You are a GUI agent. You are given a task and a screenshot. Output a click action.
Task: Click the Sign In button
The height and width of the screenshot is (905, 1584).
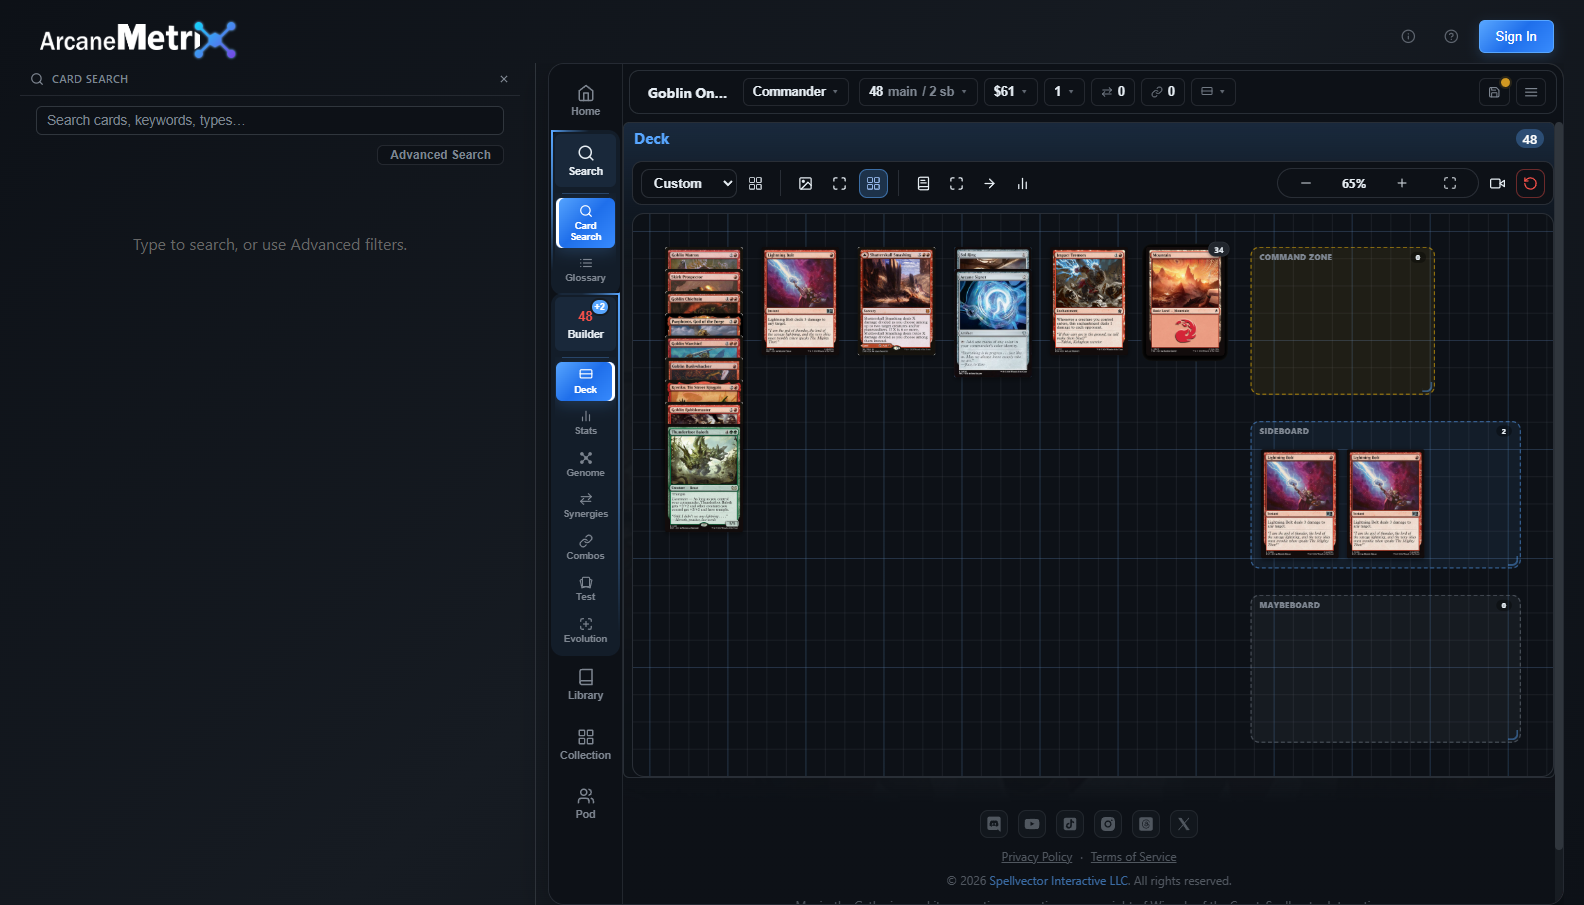pos(1516,36)
